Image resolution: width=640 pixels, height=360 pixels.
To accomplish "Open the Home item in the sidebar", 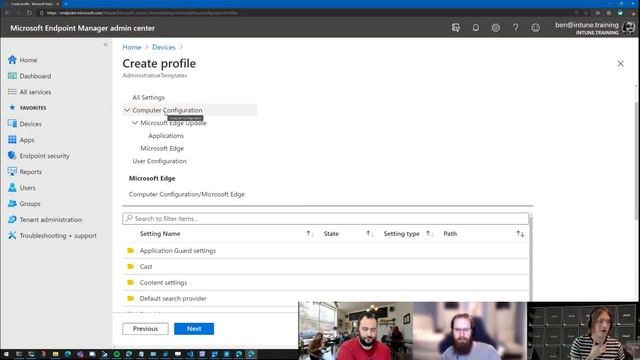I will click(x=28, y=60).
